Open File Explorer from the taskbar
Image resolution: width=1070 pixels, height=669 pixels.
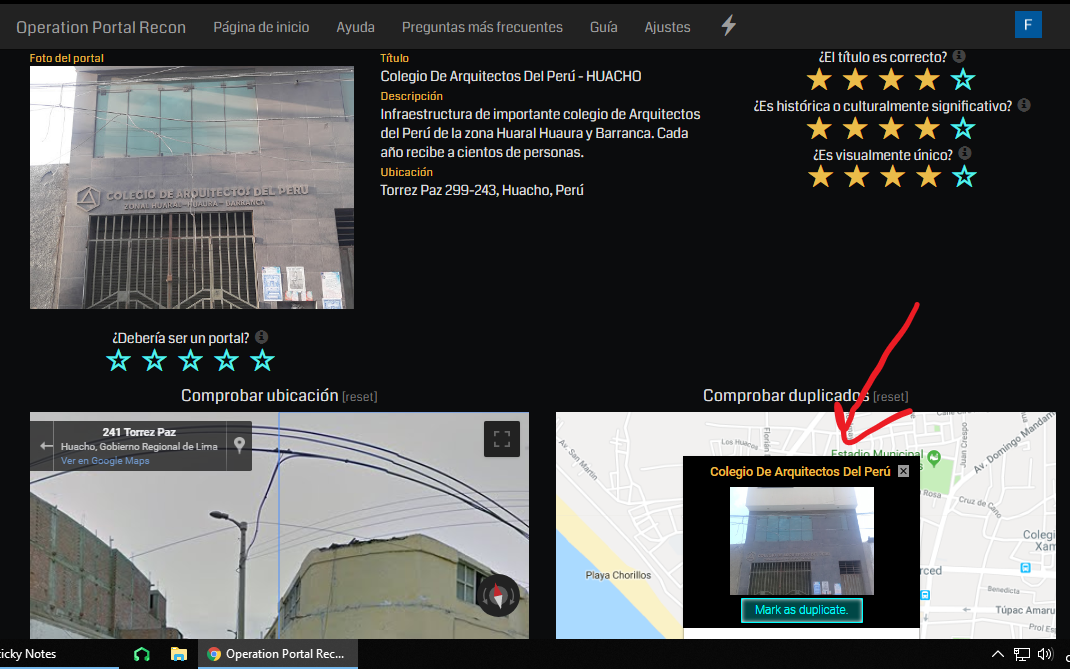[179, 654]
